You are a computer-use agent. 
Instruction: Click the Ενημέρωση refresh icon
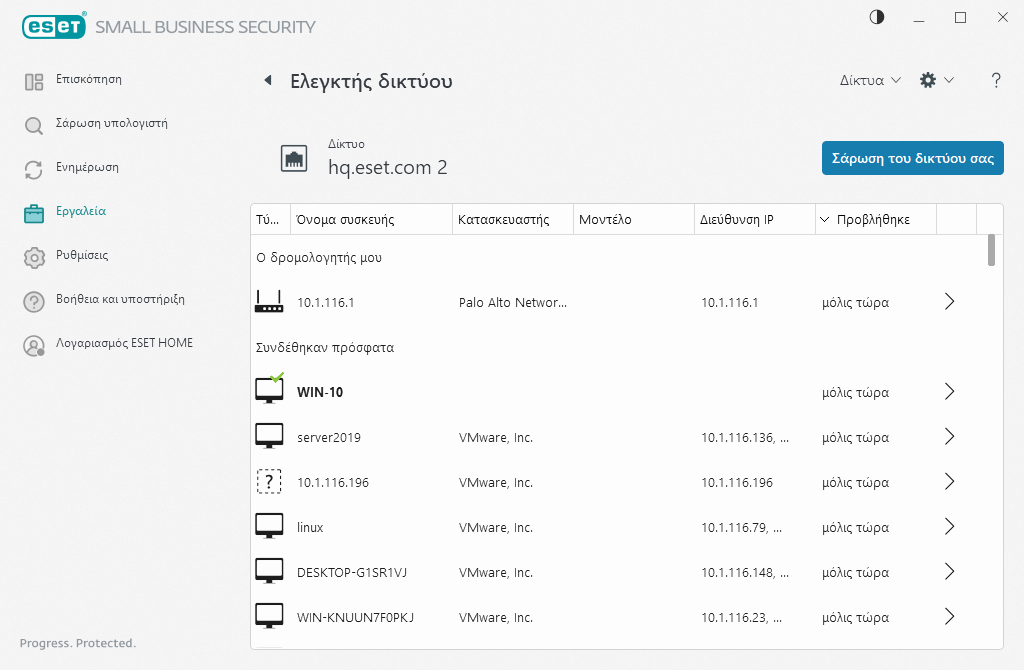(34, 170)
